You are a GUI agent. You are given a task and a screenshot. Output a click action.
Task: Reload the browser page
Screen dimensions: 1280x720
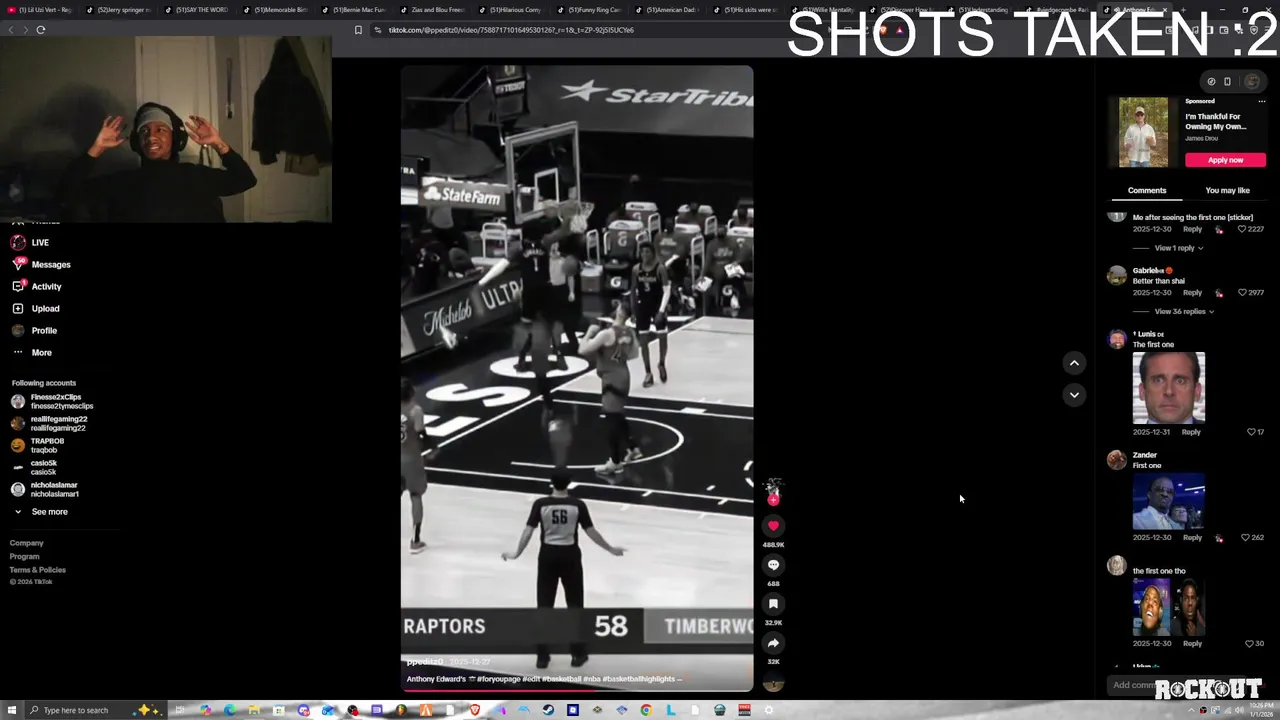pyautogui.click(x=41, y=30)
